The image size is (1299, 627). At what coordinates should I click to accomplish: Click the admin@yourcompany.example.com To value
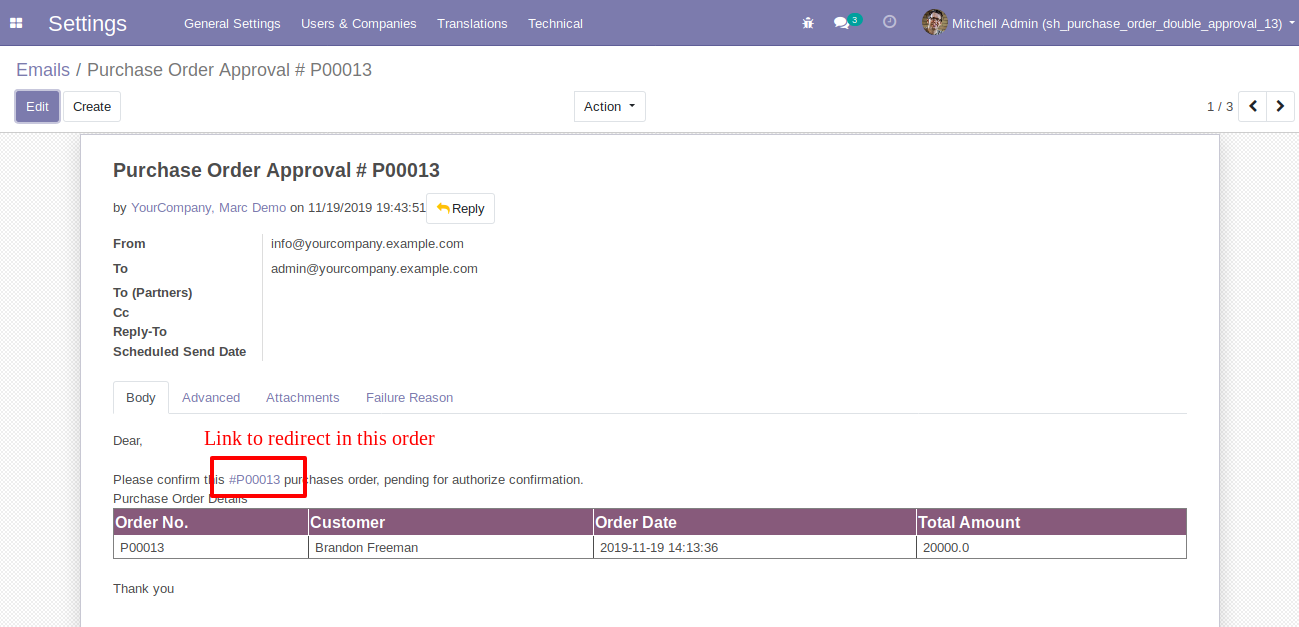click(x=374, y=268)
